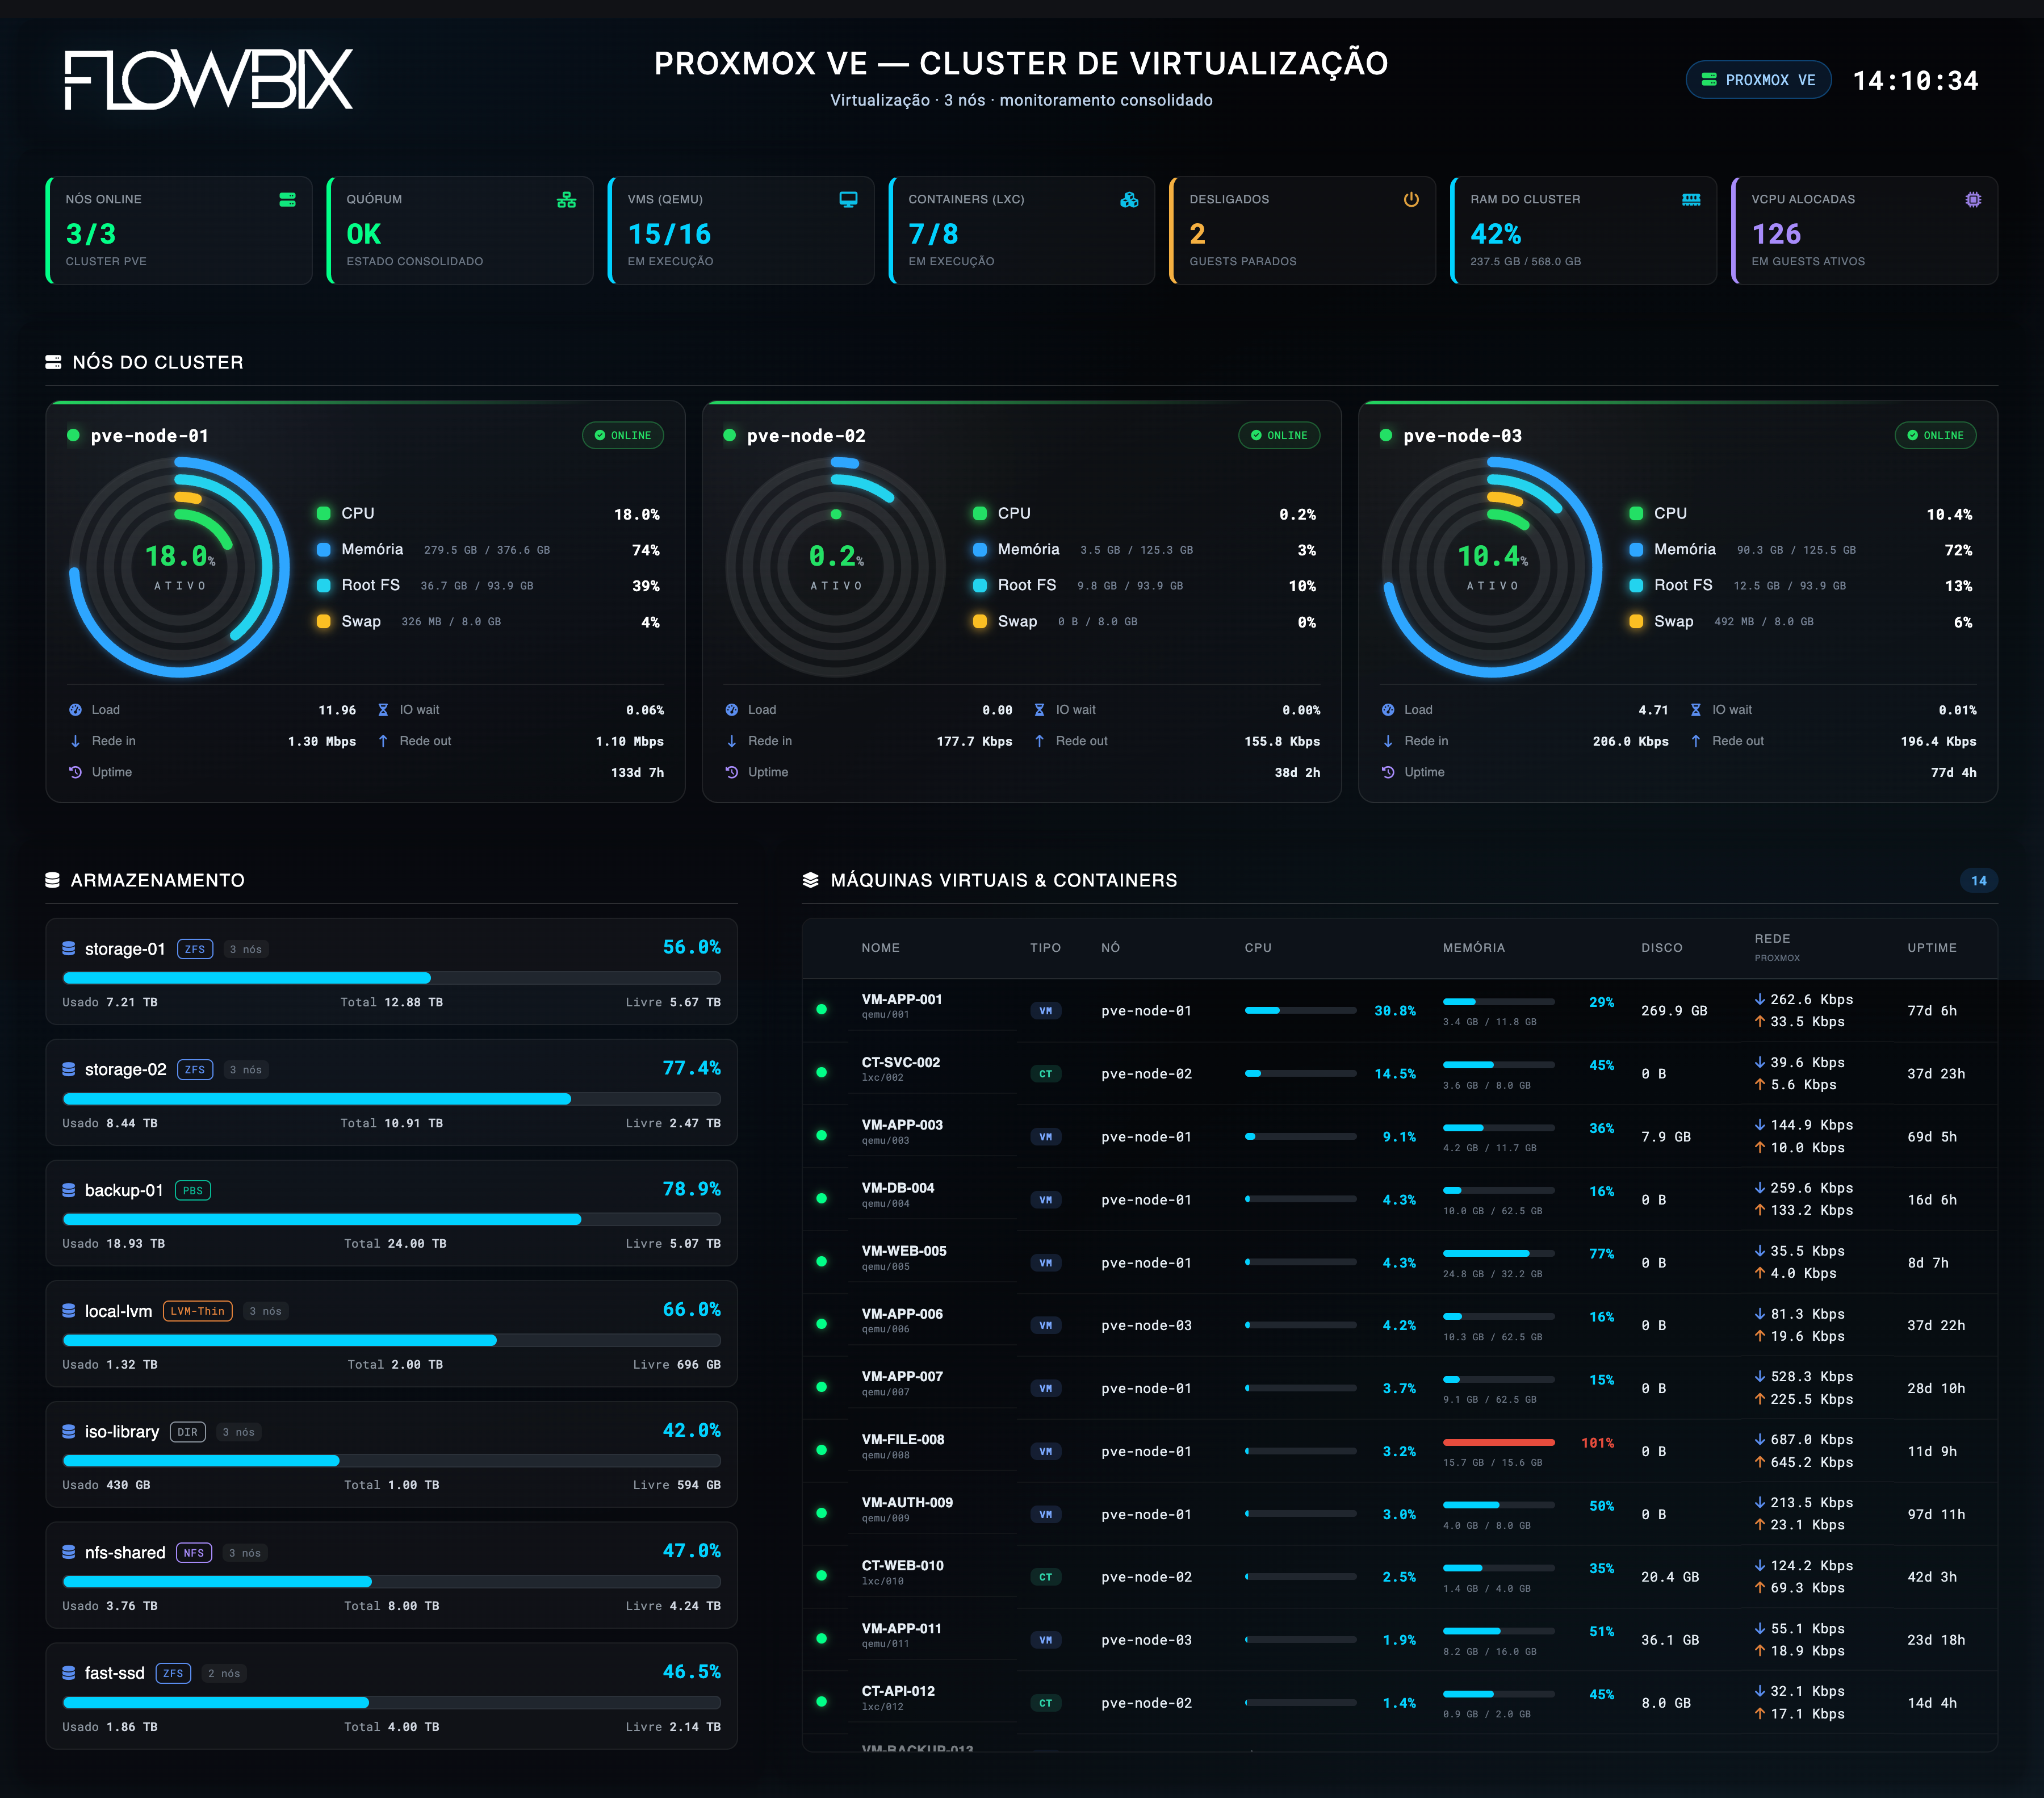Click the iso-library database icon

(69, 1431)
